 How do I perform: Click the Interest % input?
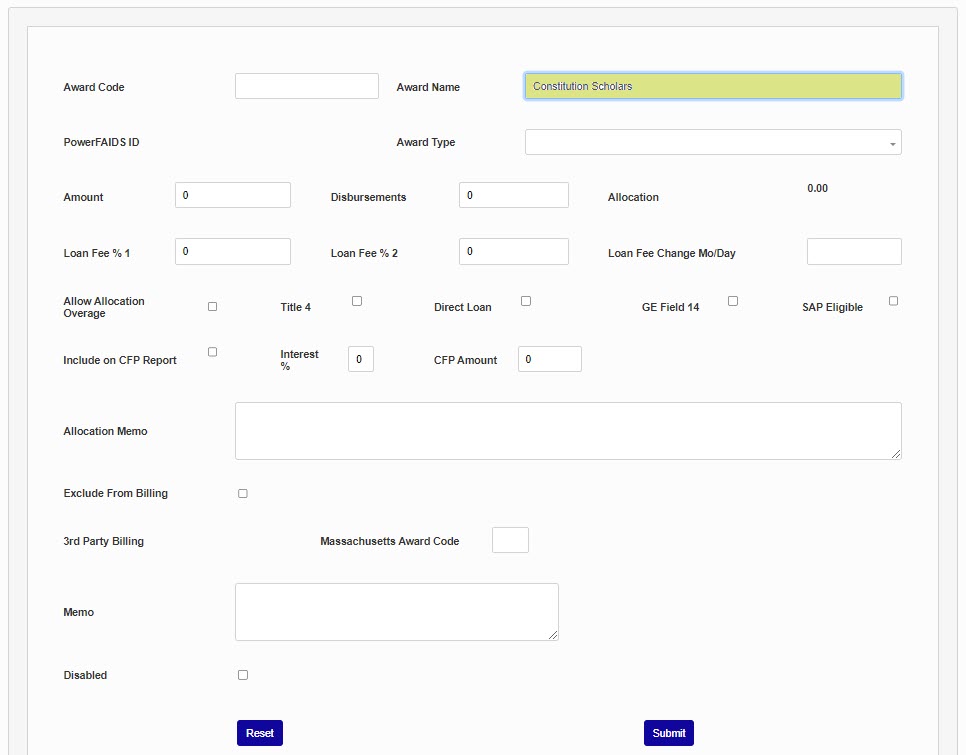tap(360, 359)
